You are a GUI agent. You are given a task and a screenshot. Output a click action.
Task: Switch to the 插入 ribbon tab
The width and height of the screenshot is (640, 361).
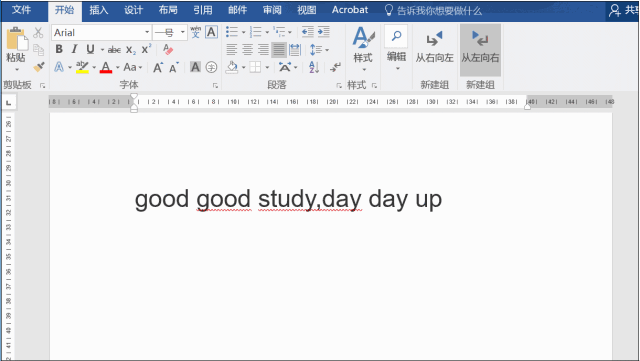(x=99, y=10)
